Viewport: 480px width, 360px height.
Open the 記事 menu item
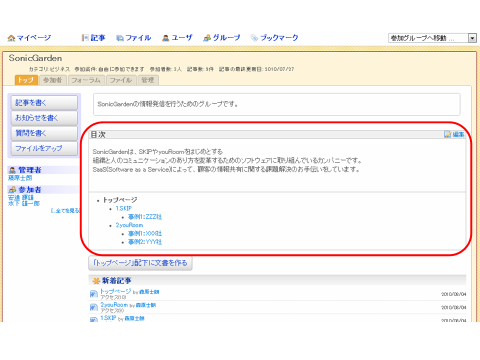(98, 38)
